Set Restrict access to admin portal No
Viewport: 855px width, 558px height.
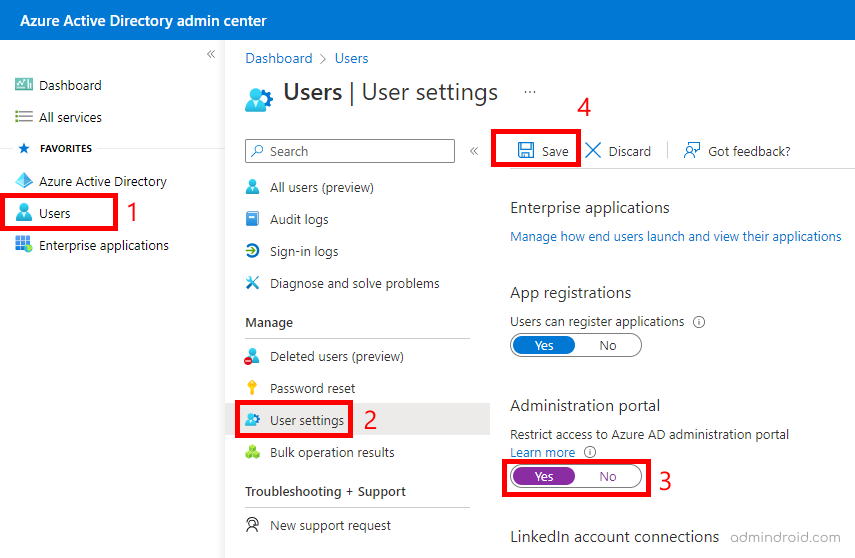607,477
